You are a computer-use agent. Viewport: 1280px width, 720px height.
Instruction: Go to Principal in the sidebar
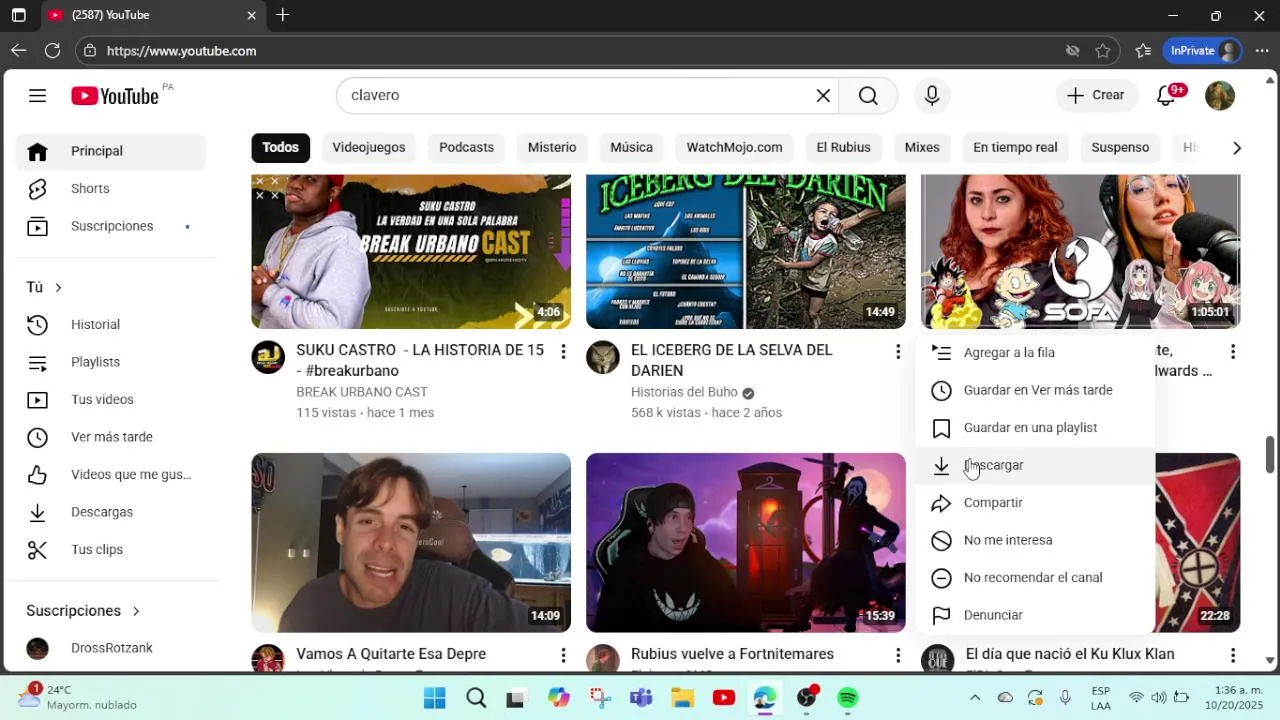(x=110, y=151)
